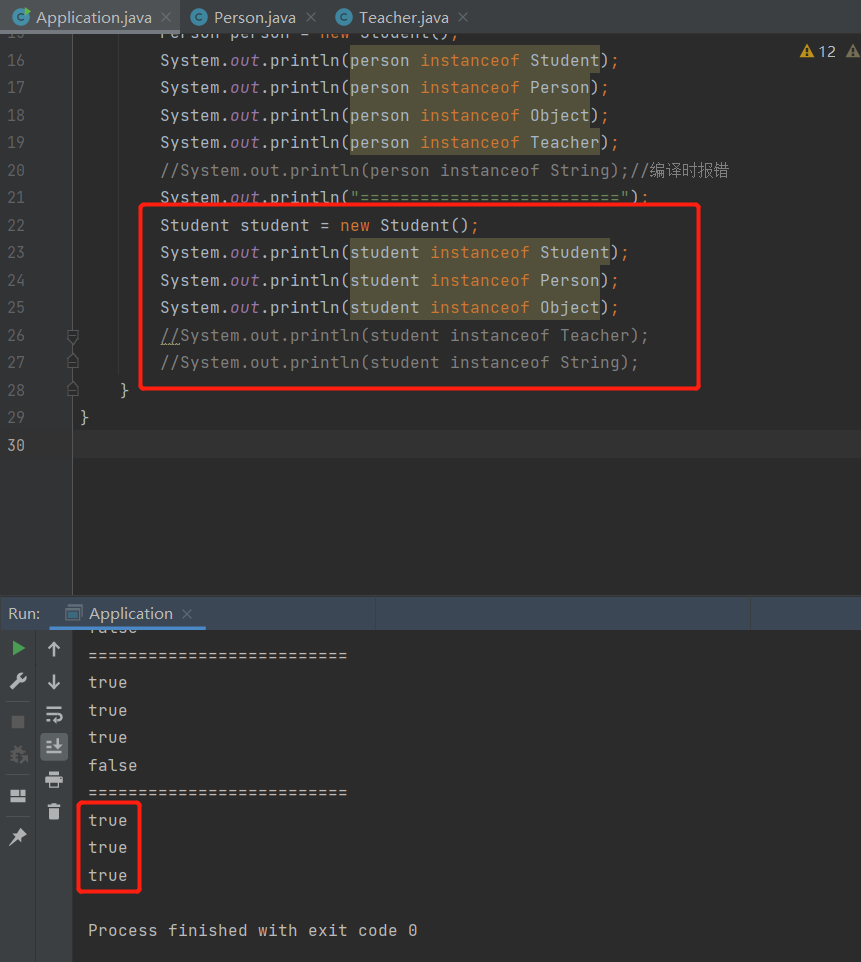Click 'student instanceof Object' expression line 25
Image resolution: width=861 pixels, height=962 pixels.
(474, 307)
